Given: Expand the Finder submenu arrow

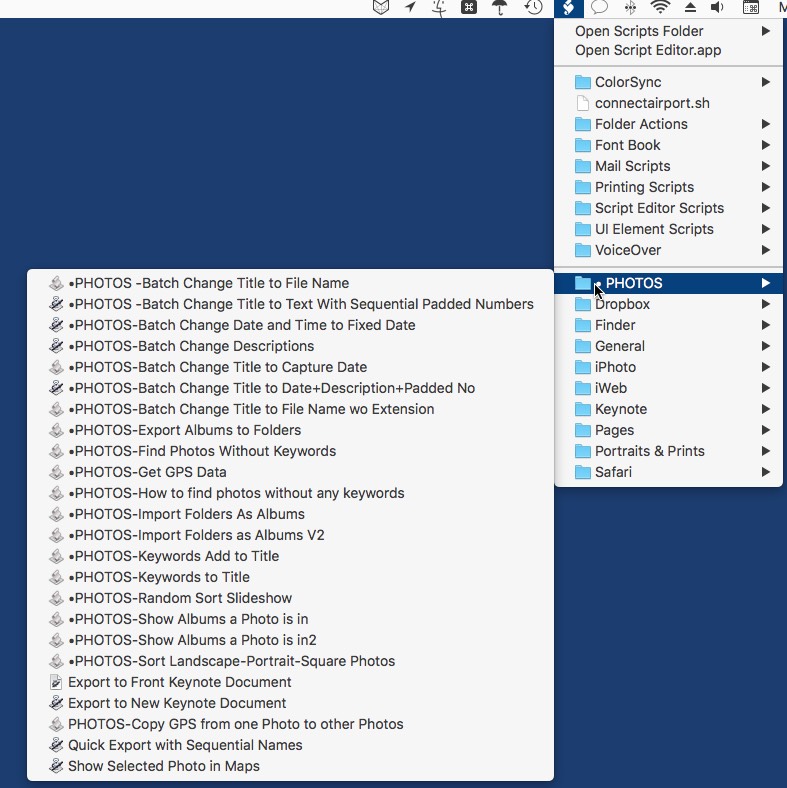Looking at the screenshot, I should tap(765, 325).
